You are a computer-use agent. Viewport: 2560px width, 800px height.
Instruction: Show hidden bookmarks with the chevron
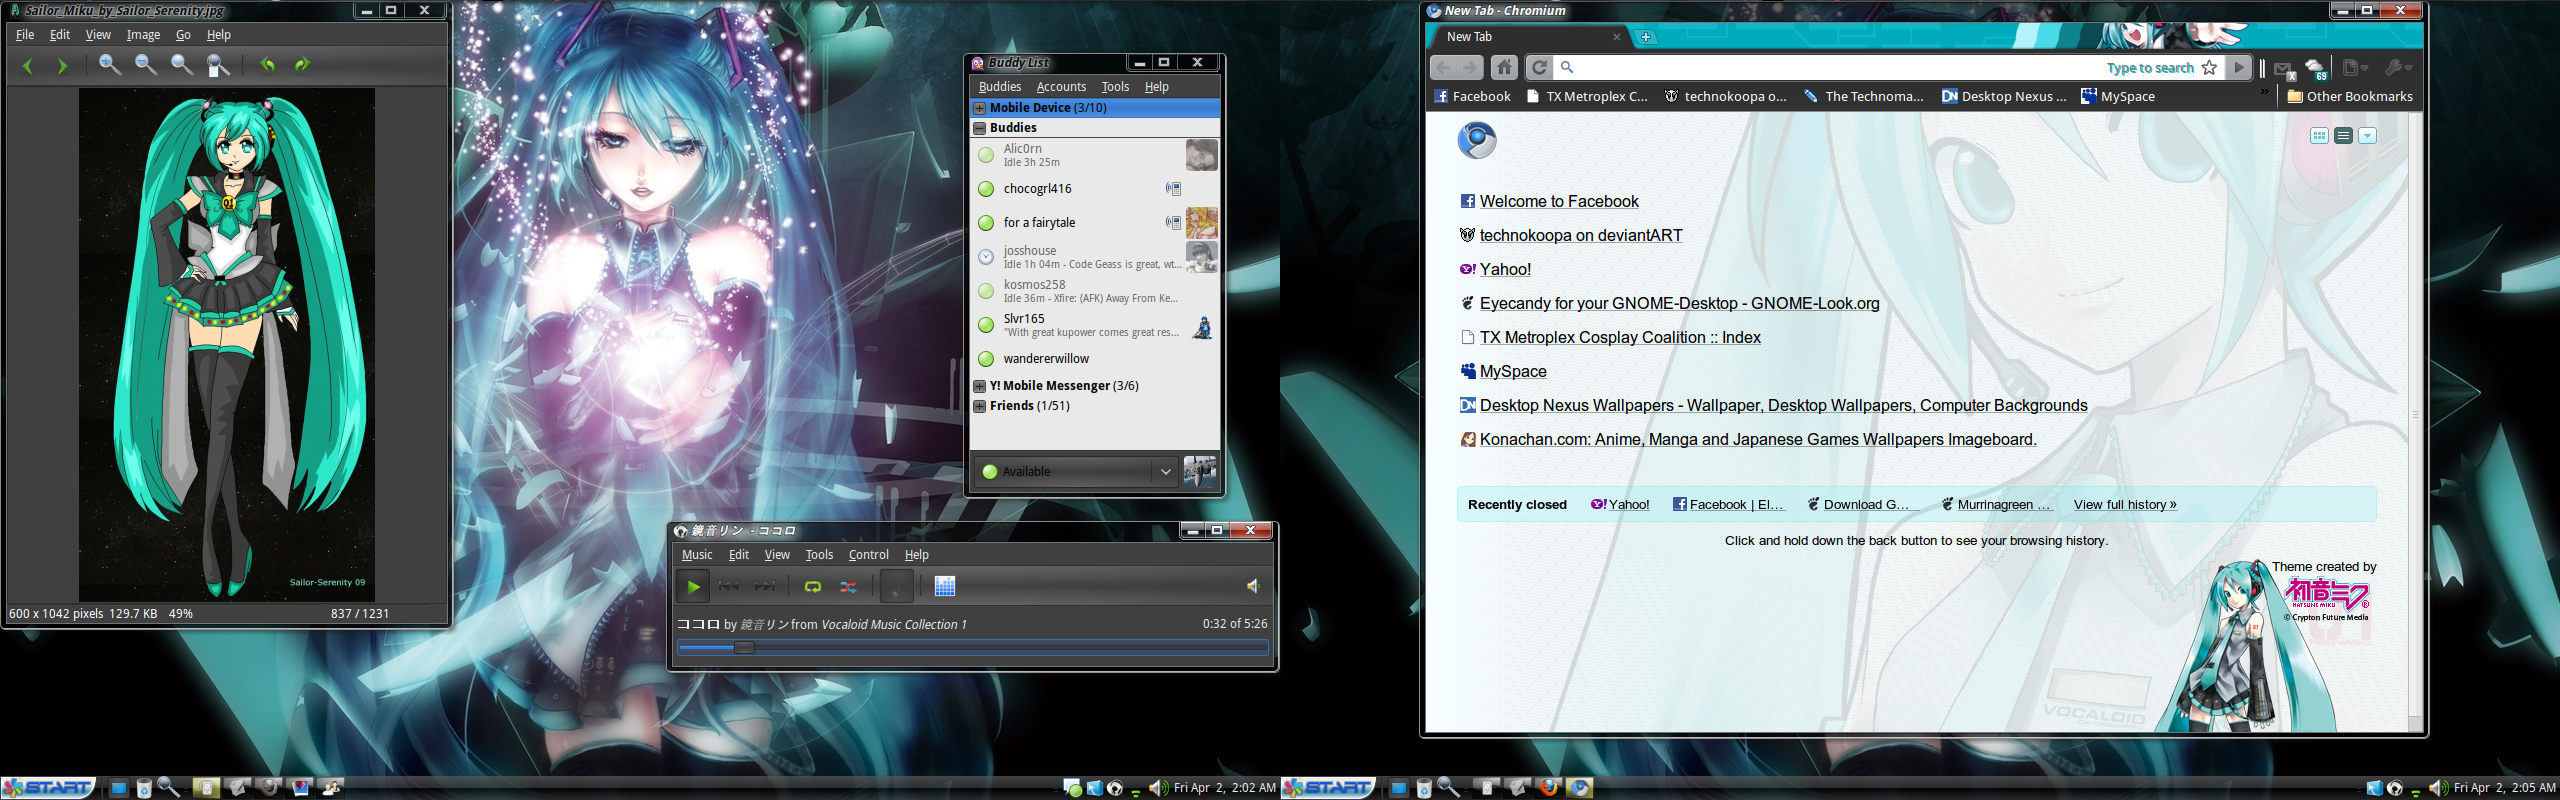(2265, 92)
